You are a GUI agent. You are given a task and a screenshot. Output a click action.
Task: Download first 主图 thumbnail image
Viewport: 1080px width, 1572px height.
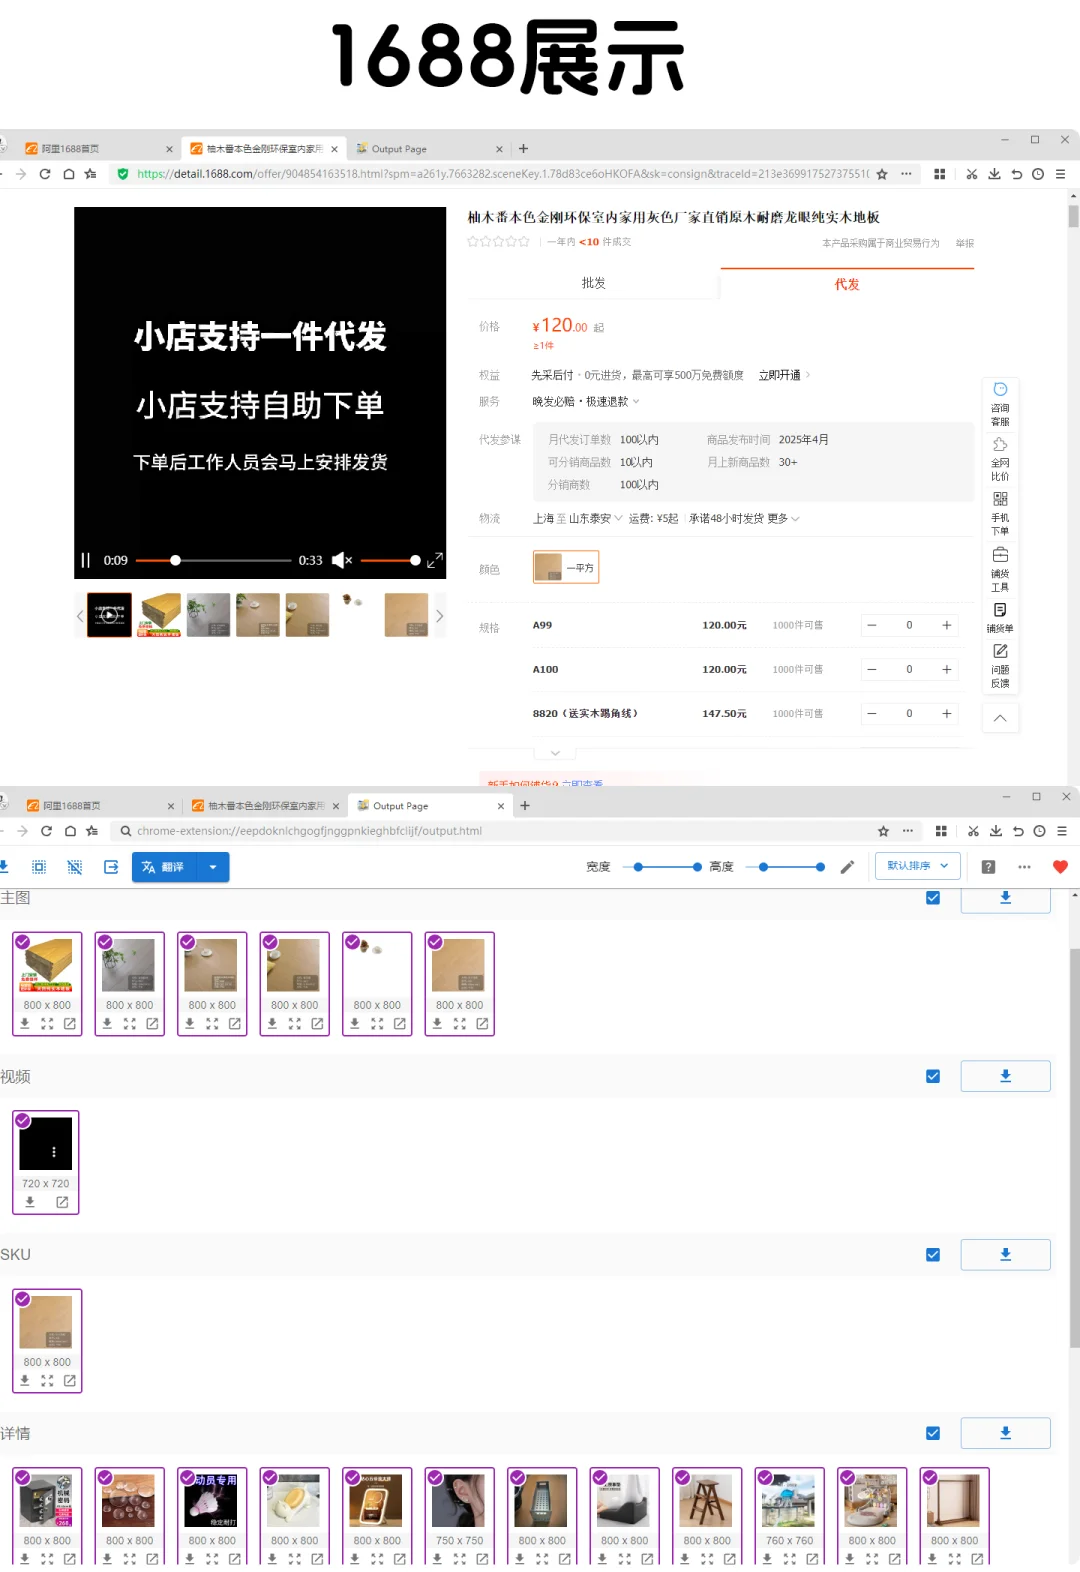(25, 1023)
